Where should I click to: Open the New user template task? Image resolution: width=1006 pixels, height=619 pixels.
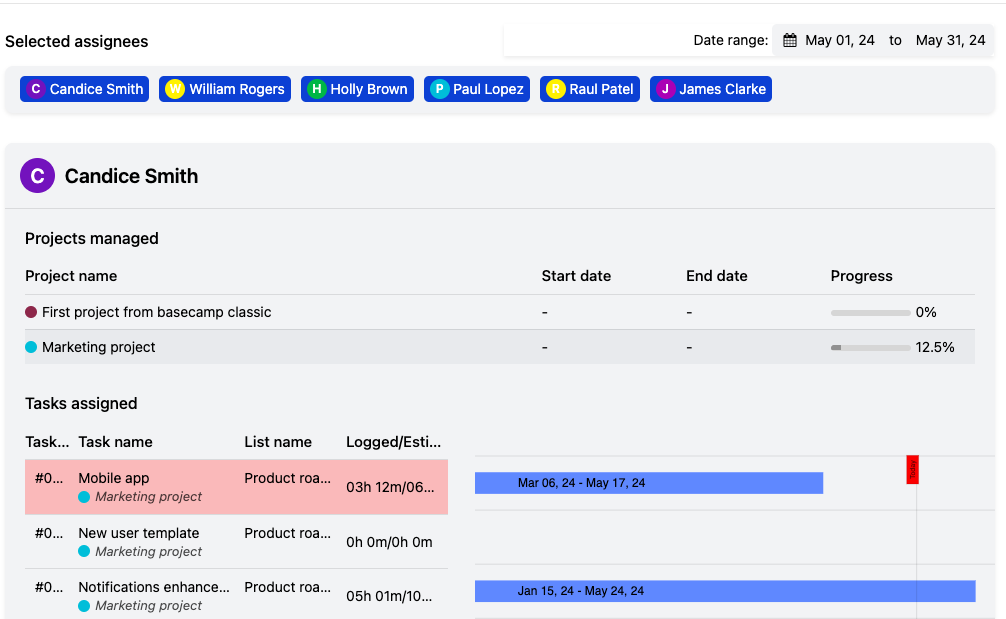point(139,533)
